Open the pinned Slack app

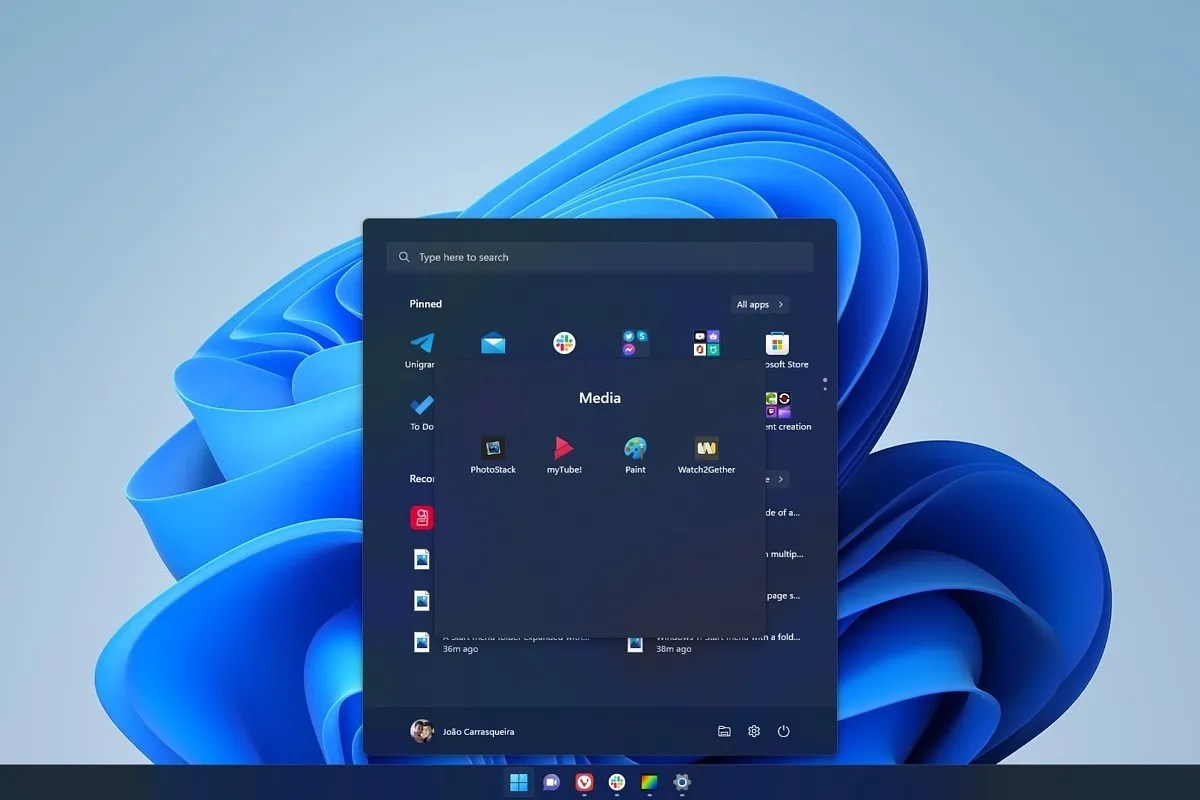point(564,341)
